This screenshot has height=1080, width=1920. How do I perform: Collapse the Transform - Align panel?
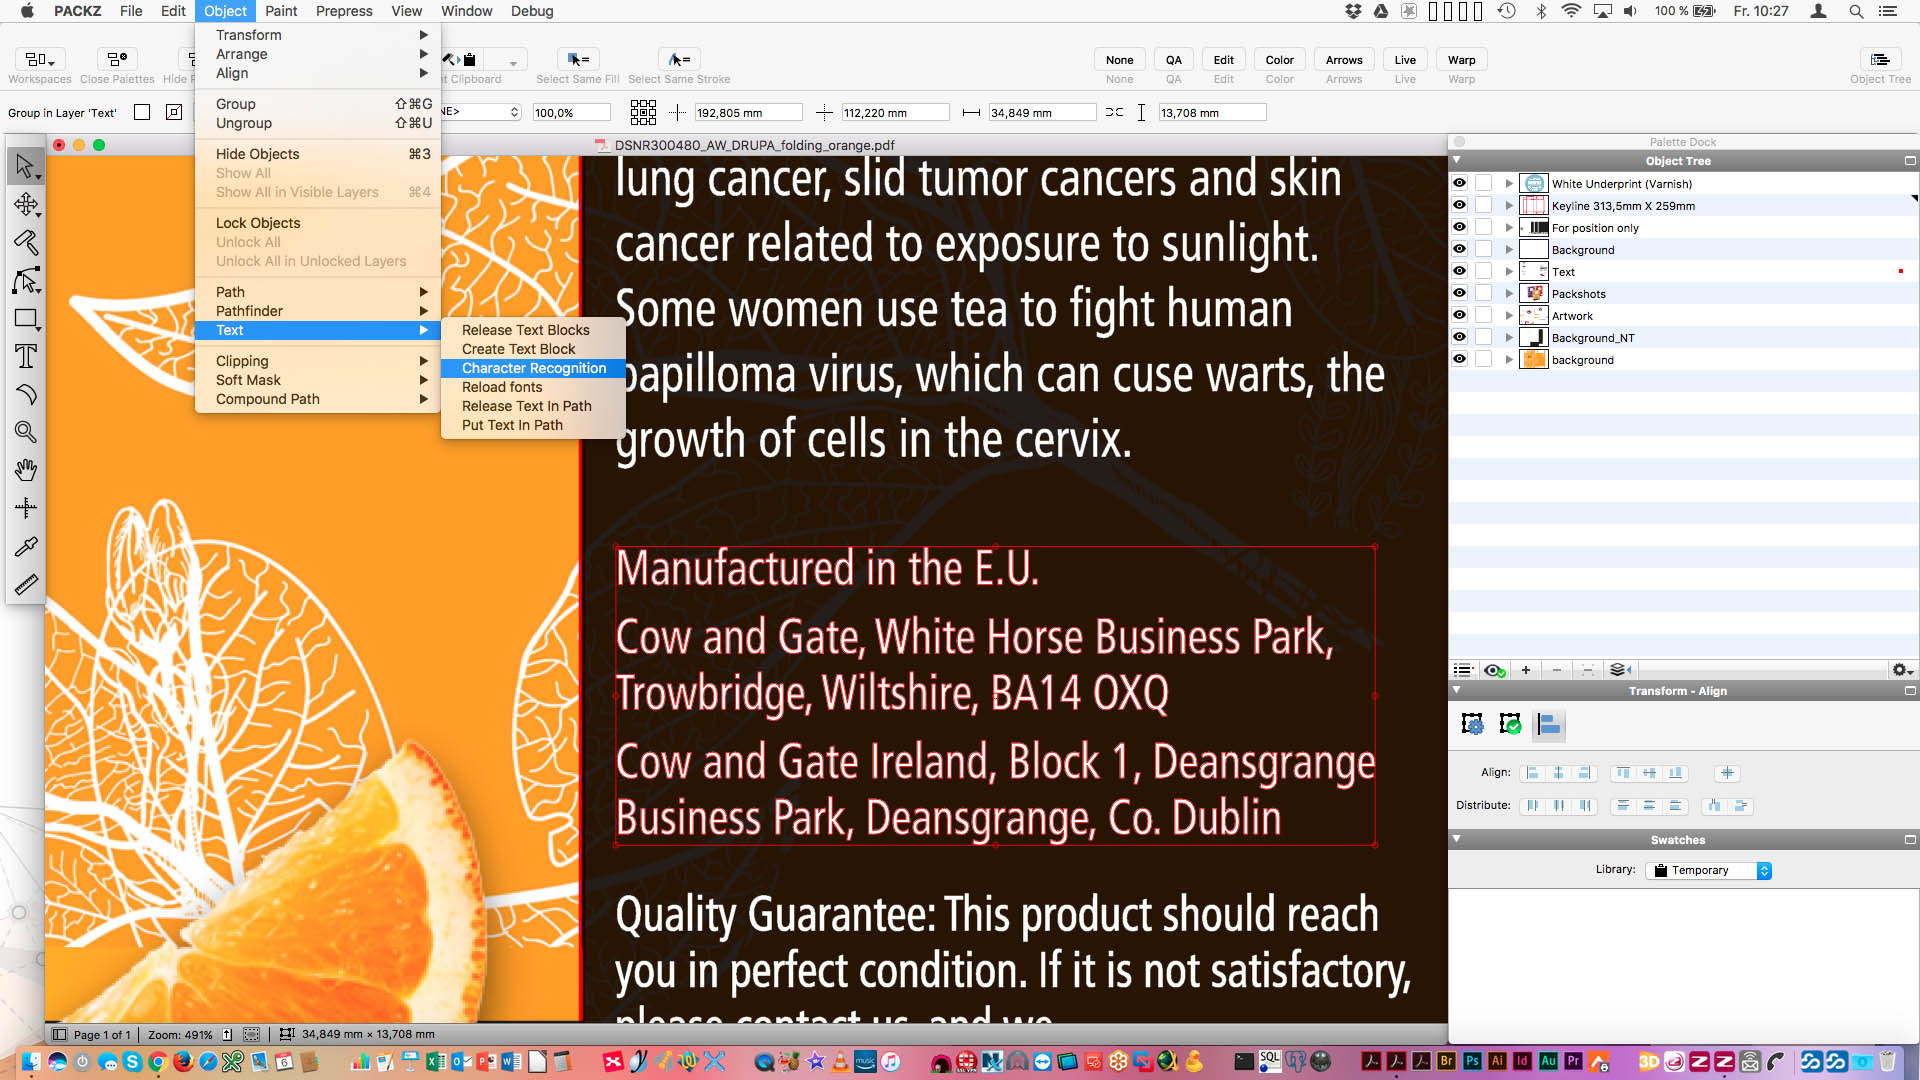(1457, 690)
